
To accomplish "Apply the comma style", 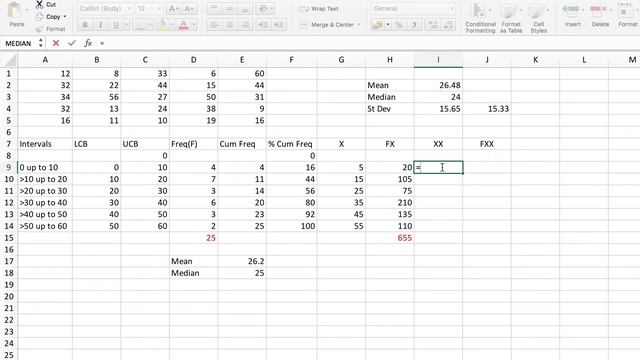I will point(414,25).
